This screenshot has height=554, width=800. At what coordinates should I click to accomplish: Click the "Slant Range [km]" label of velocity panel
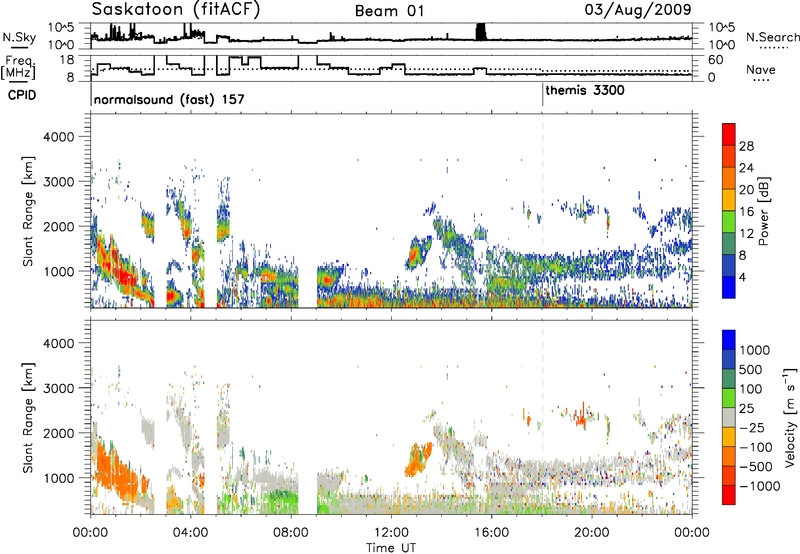pyautogui.click(x=28, y=418)
